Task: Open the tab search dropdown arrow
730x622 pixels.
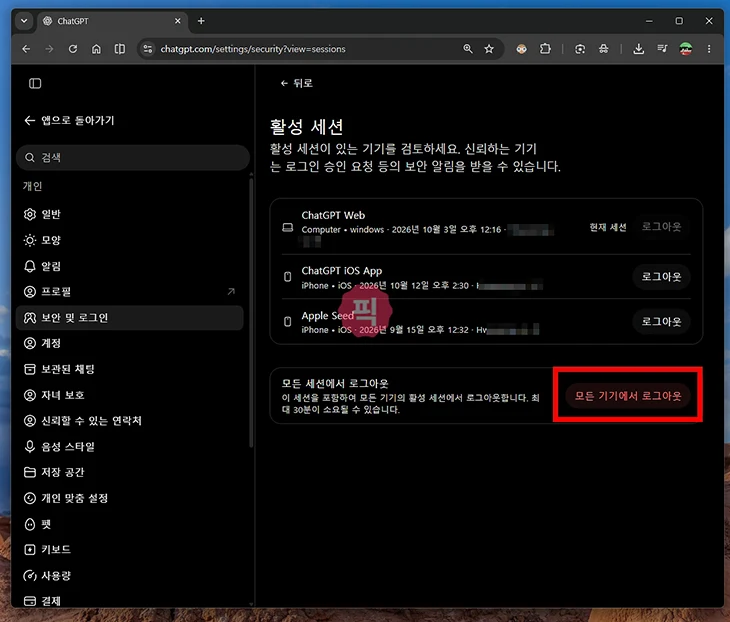Action: pos(24,21)
